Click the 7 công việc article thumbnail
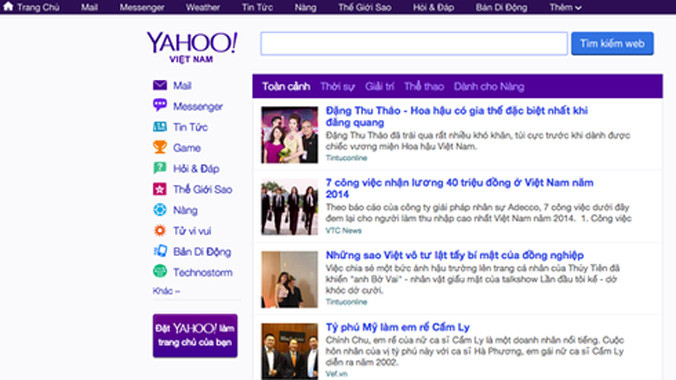 coord(289,207)
